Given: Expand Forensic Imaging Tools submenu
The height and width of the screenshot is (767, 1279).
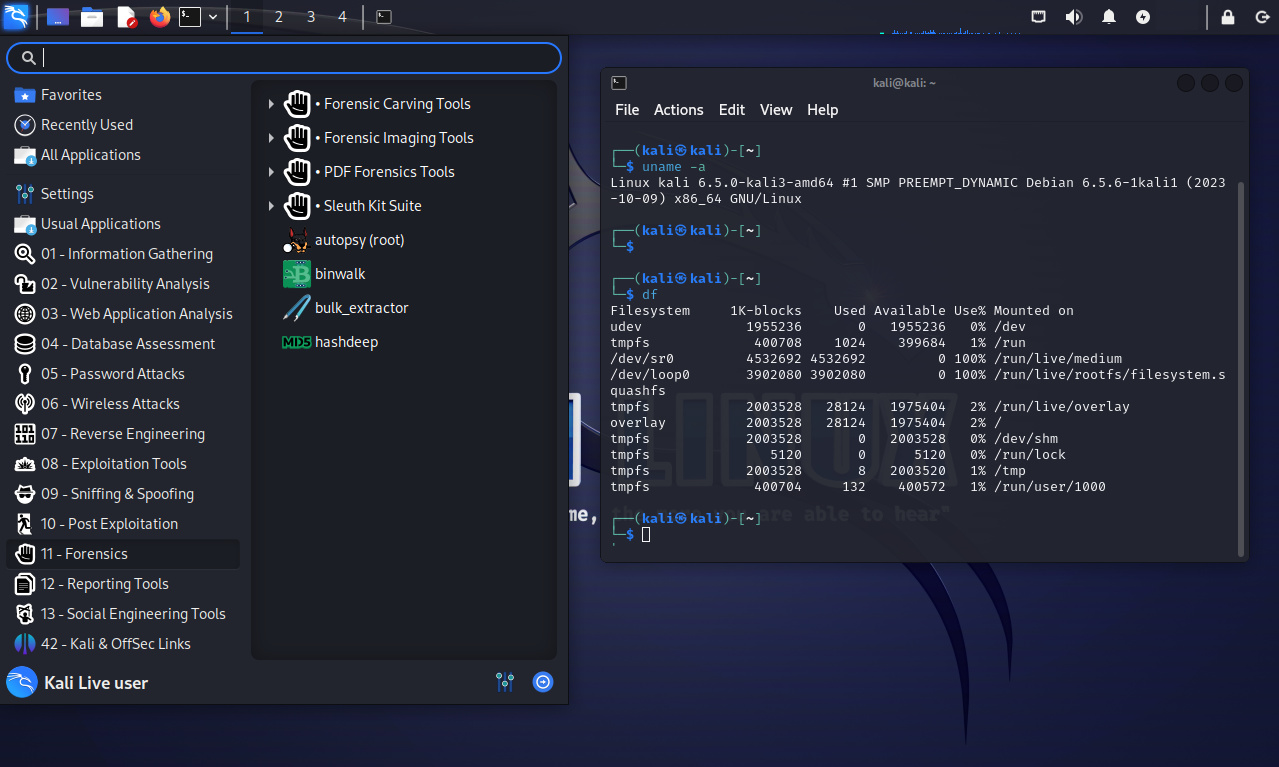Looking at the screenshot, I should tap(398, 138).
